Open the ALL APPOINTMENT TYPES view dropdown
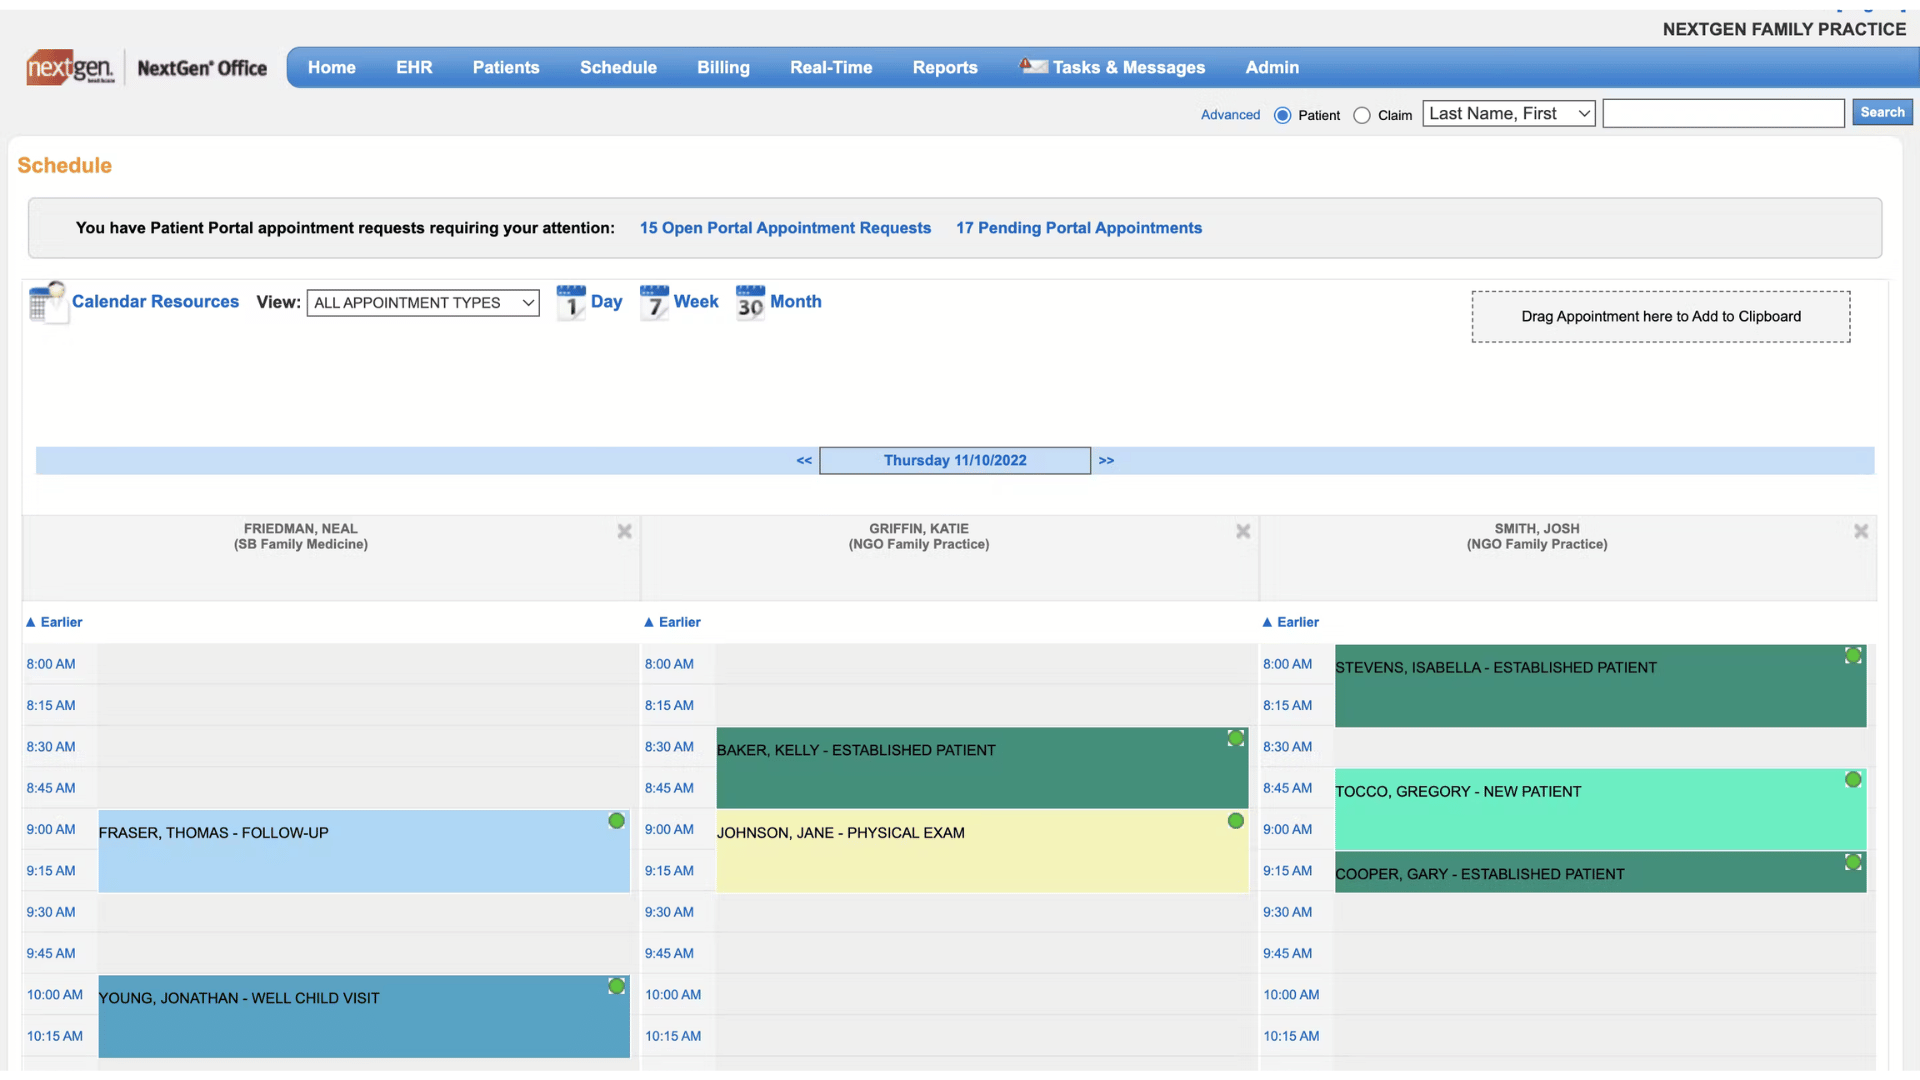 422,303
